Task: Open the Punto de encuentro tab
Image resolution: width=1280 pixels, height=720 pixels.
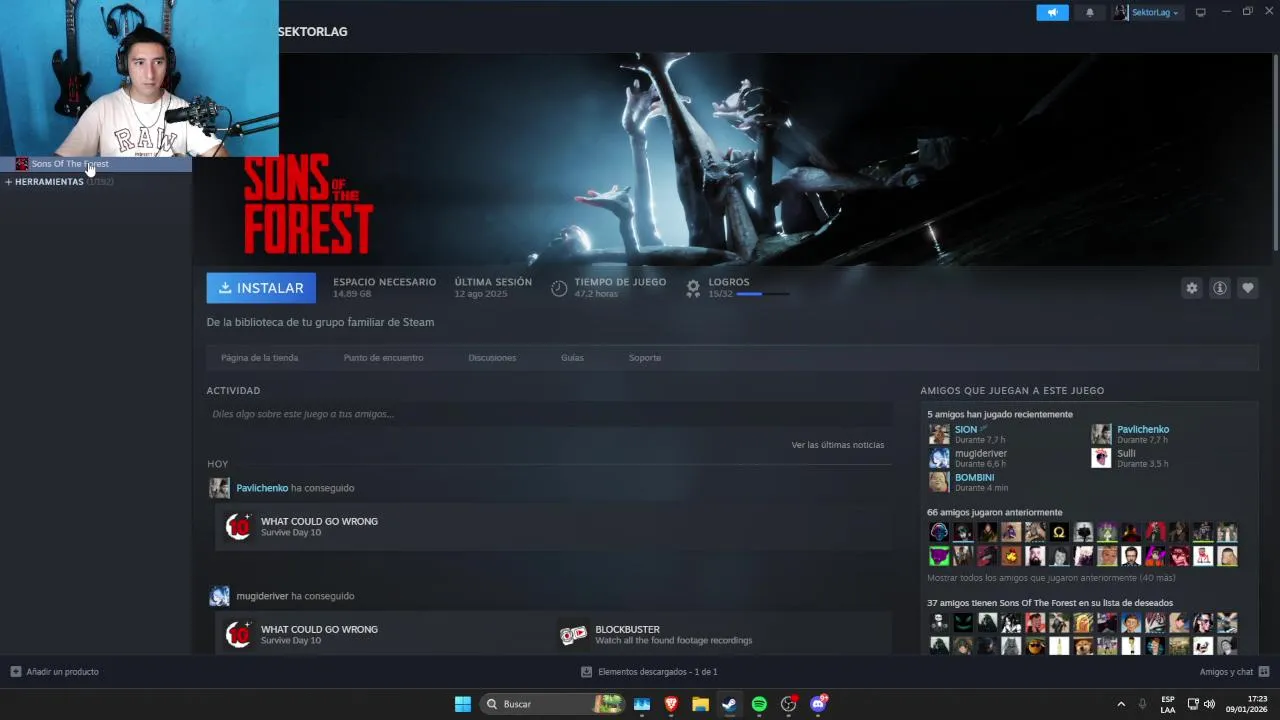Action: (x=383, y=358)
